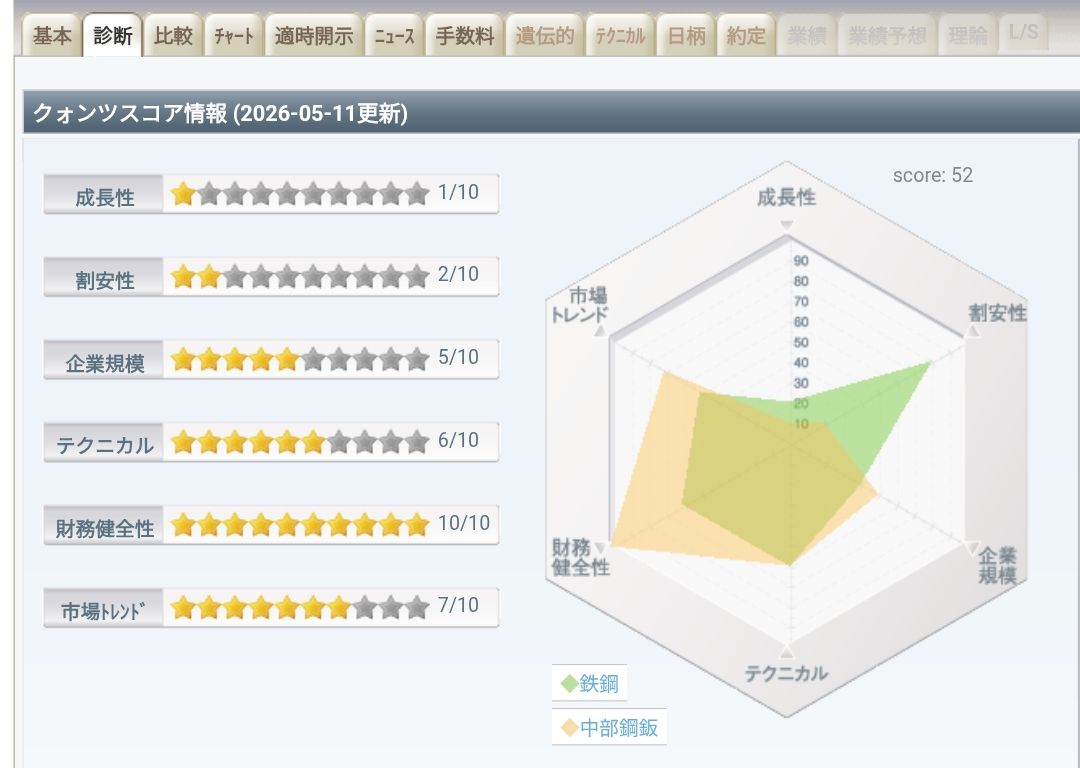Click the 鉄鋼 legend link
Viewport: 1080px width, 768px height.
coord(599,683)
